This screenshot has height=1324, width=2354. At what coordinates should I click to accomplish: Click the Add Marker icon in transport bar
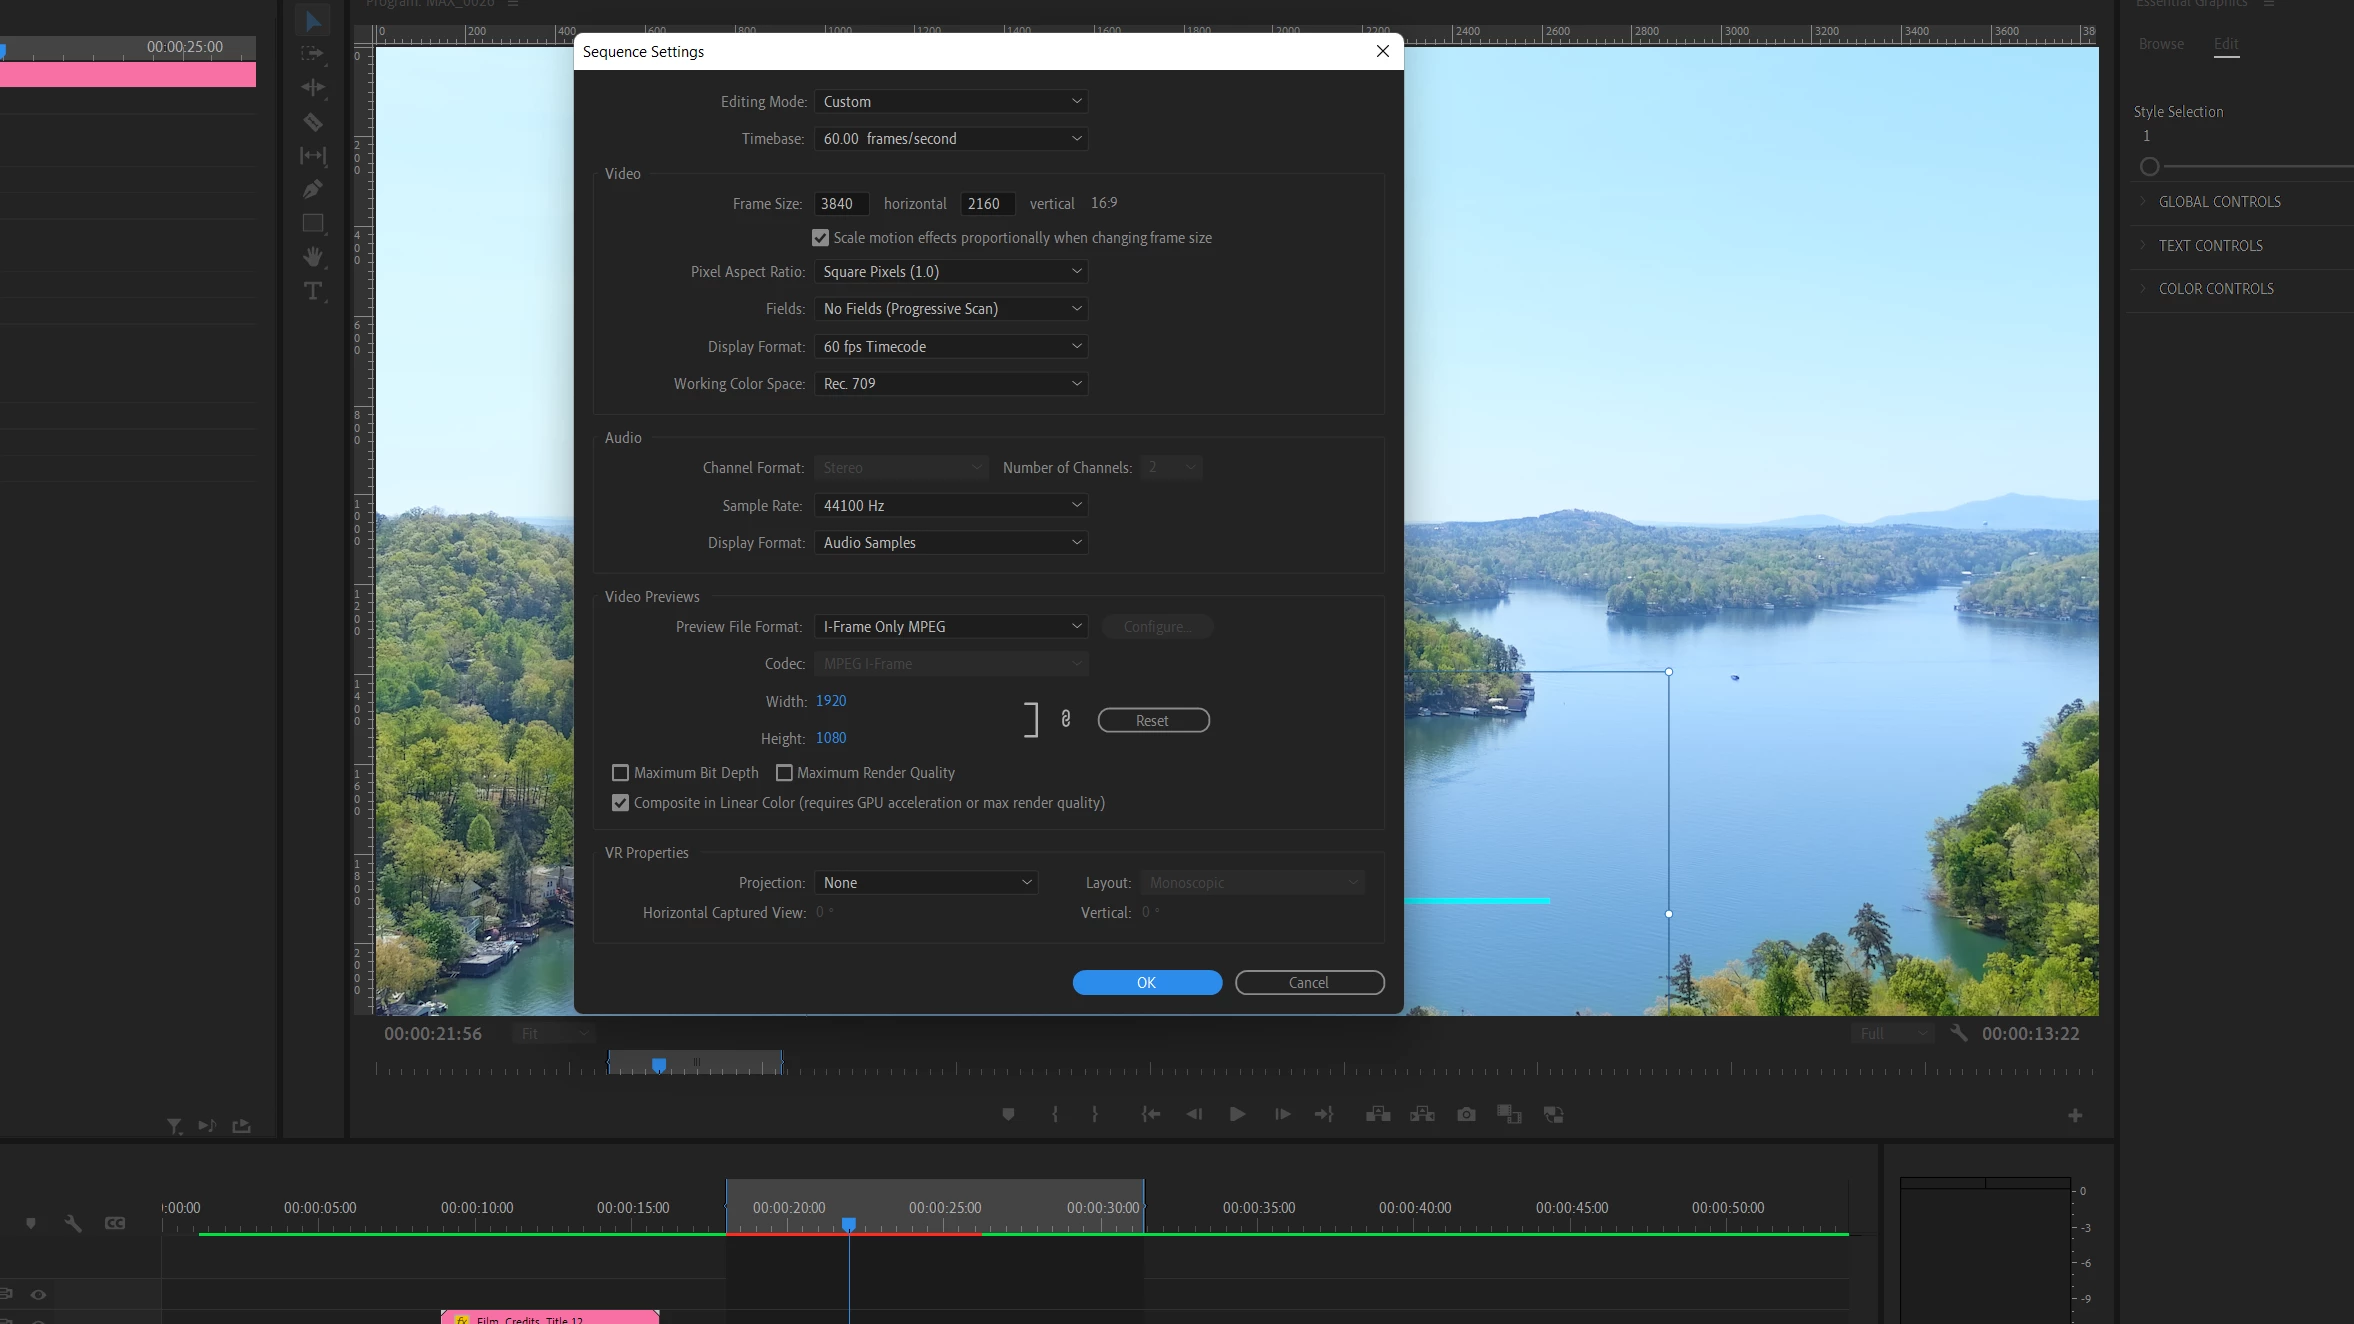click(1008, 1114)
